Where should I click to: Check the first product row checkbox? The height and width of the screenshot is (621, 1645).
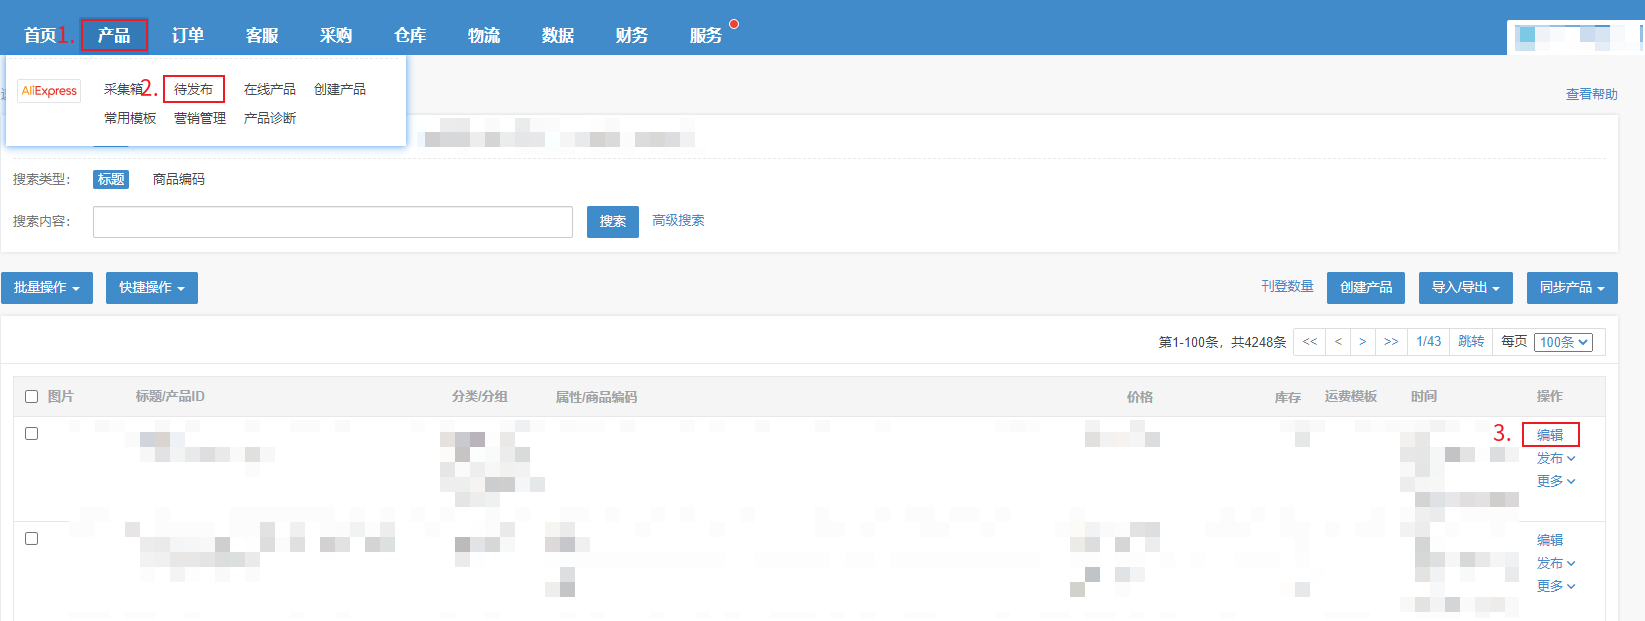31,434
